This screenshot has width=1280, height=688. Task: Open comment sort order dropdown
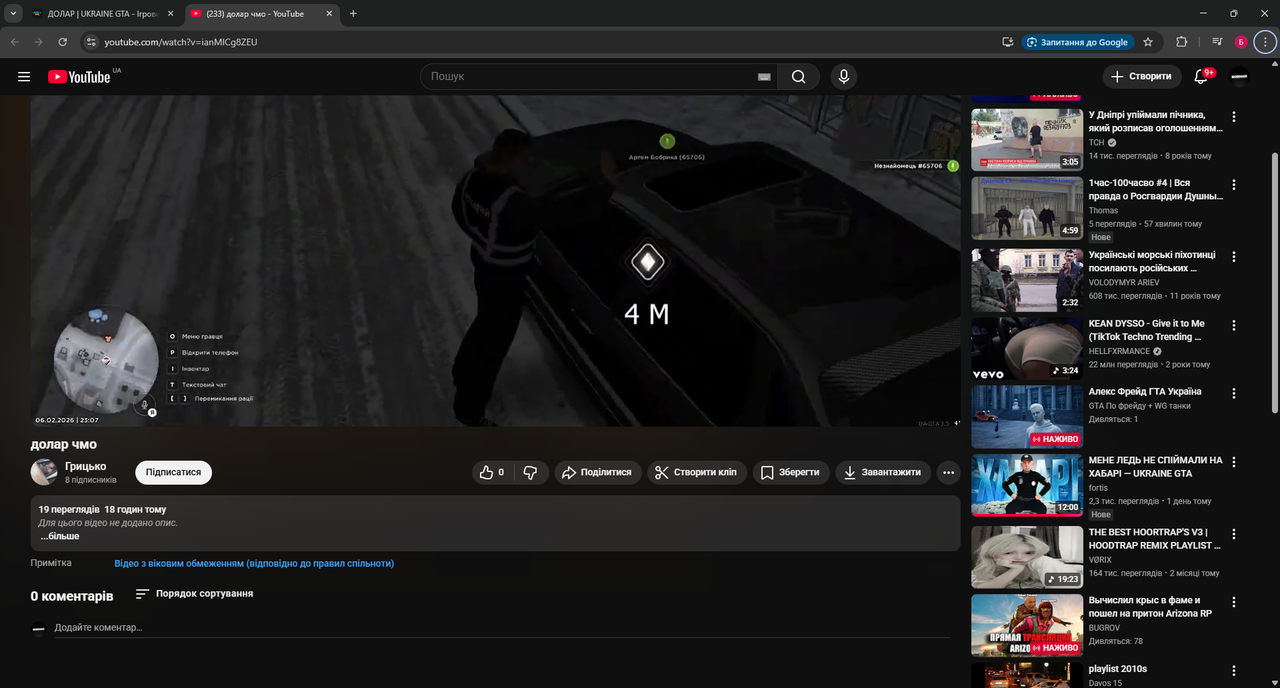coord(195,594)
